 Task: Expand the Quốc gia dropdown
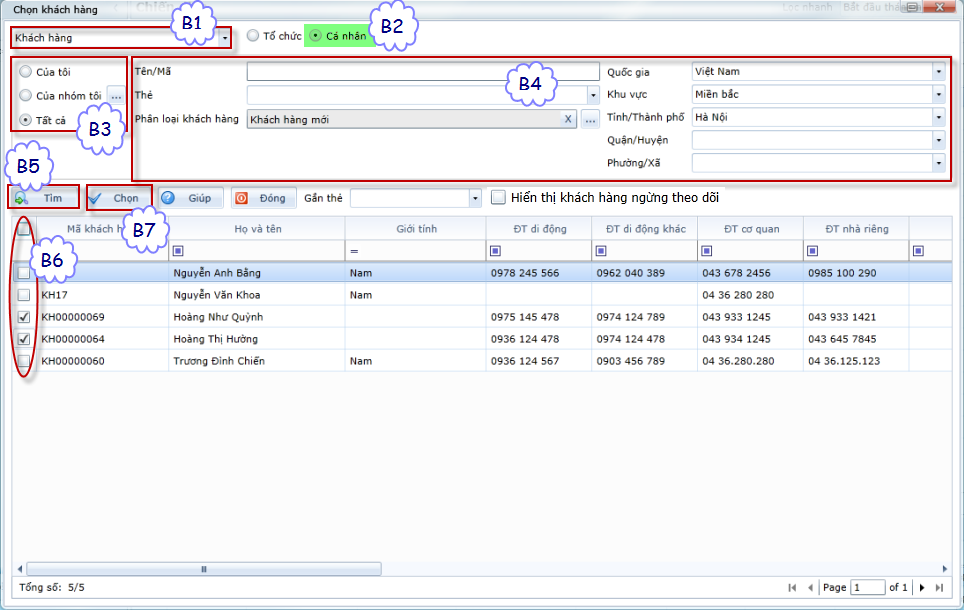[x=938, y=72]
